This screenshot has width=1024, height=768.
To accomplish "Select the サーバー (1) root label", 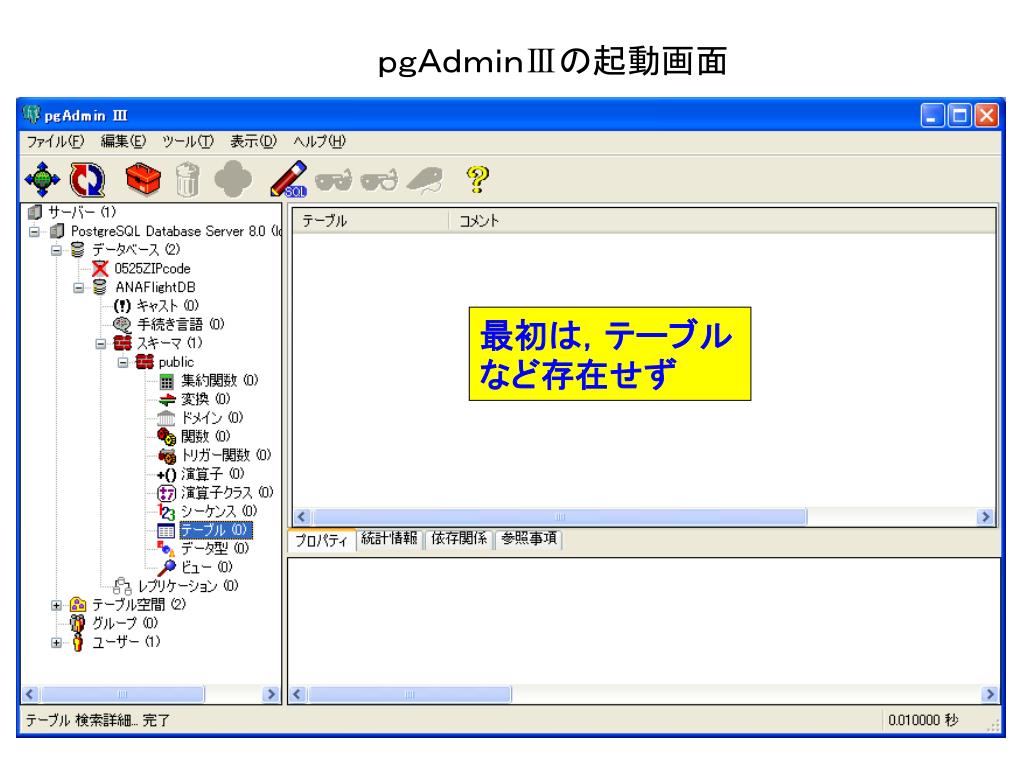I will coord(82,212).
